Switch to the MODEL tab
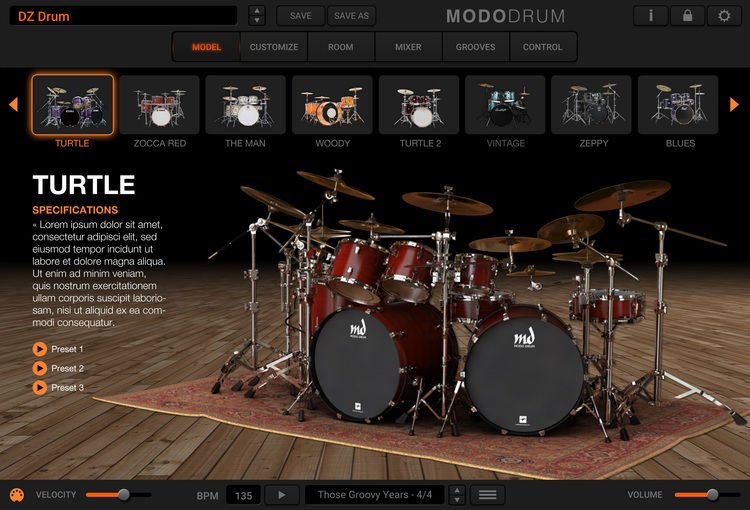Screen dimensions: 750x510 [x=207, y=47]
